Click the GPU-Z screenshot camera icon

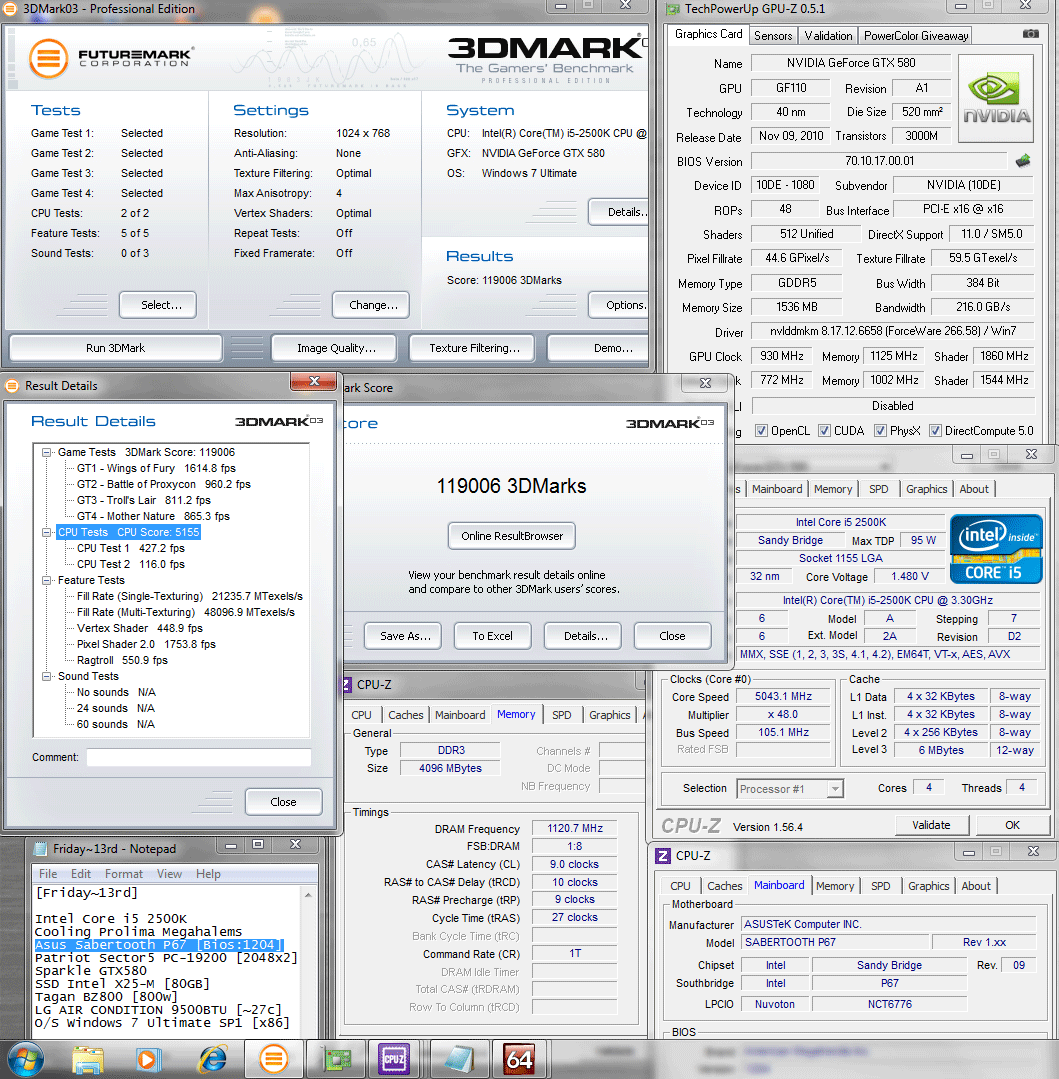click(x=1030, y=34)
